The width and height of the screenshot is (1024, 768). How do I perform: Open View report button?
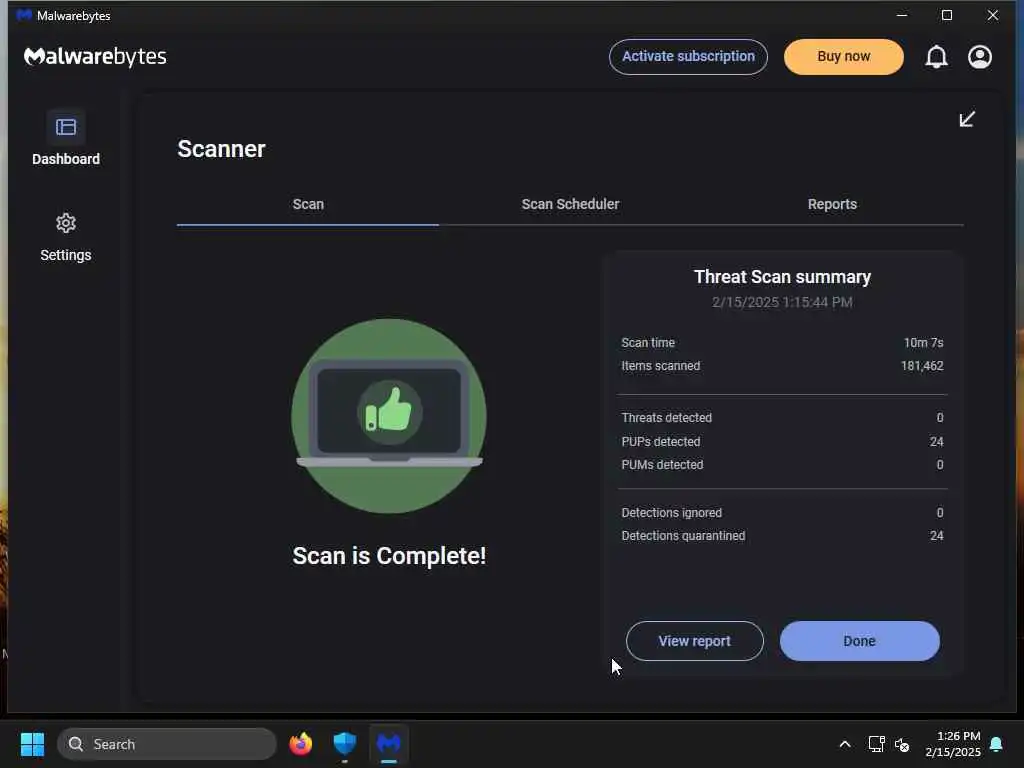(695, 641)
